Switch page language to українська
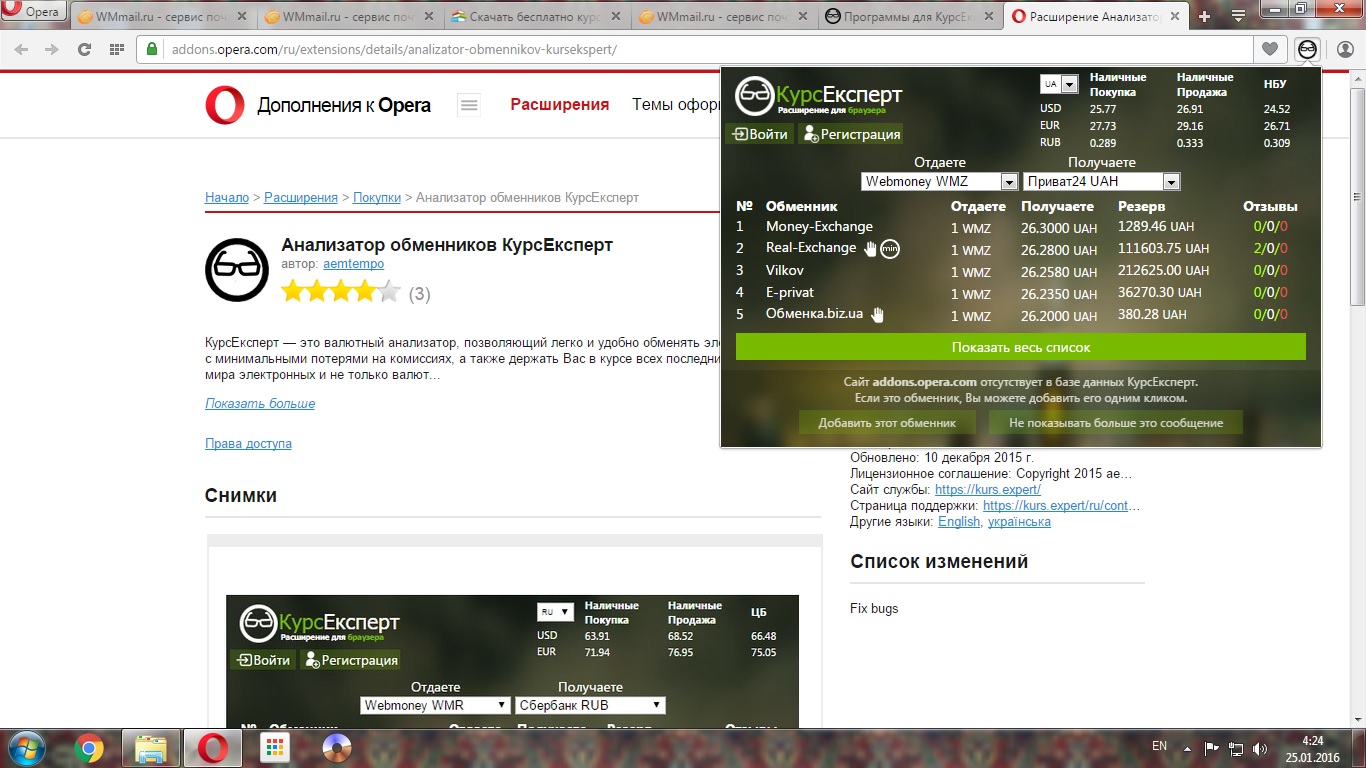1366x768 pixels. tap(1019, 522)
